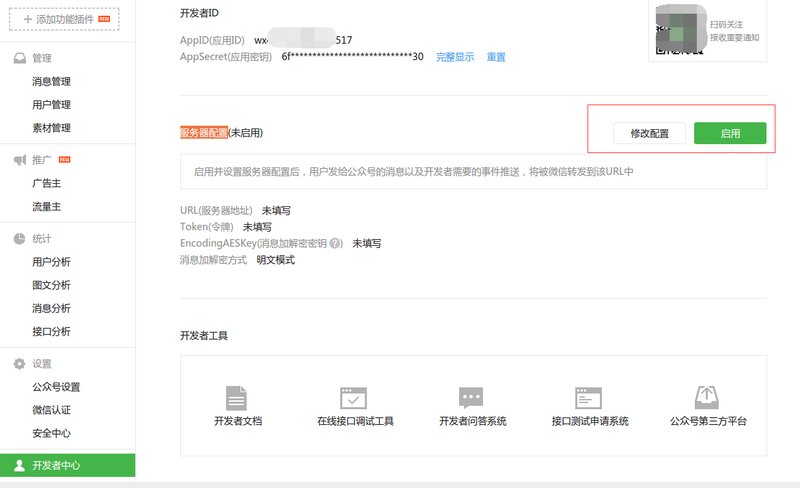
Task: Click the 管理 inbox icon in sidebar
Action: pos(20,58)
